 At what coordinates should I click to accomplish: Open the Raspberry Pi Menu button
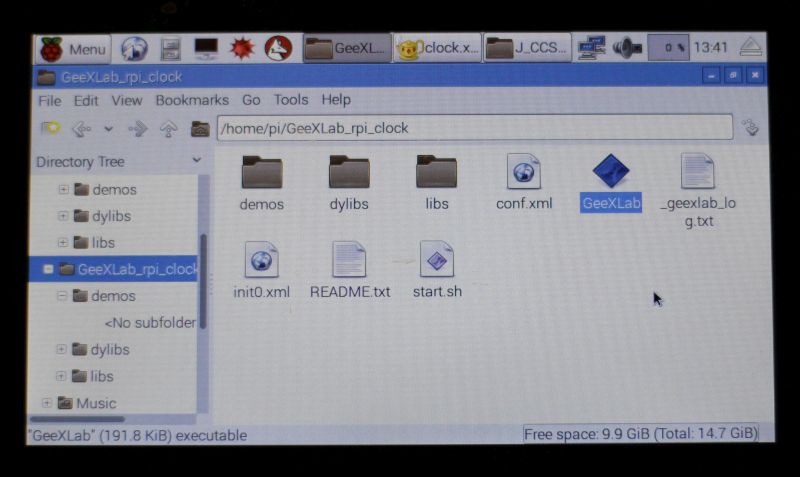73,49
